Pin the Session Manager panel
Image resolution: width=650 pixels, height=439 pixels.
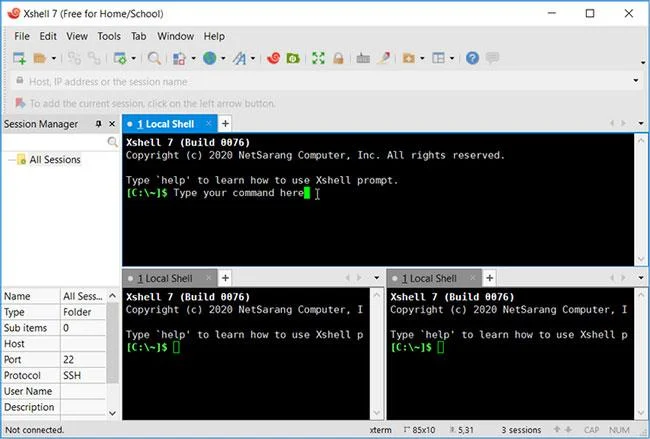(98, 124)
